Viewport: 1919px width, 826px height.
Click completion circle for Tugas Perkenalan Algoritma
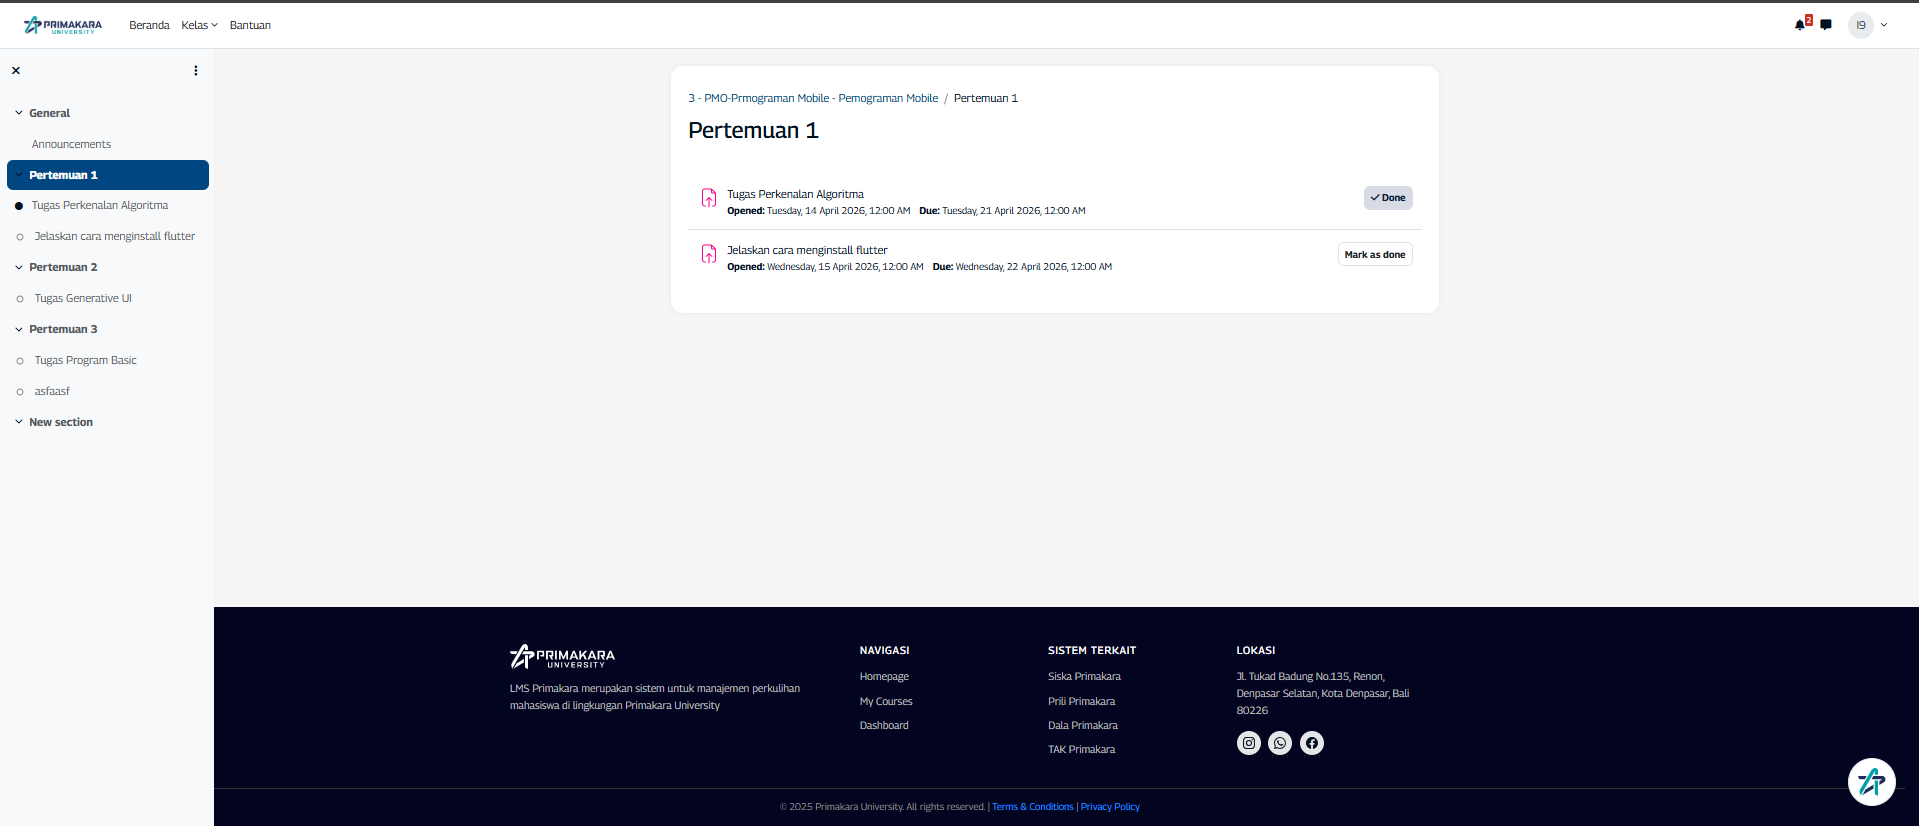point(19,206)
